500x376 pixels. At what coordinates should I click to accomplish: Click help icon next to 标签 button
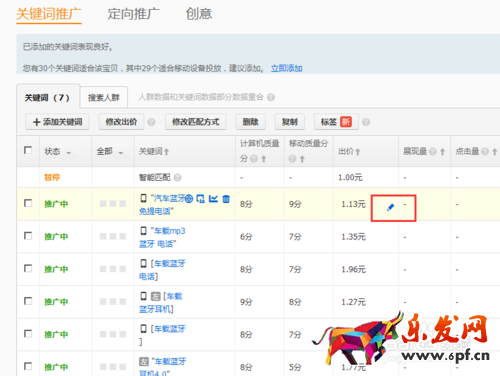click(366, 122)
